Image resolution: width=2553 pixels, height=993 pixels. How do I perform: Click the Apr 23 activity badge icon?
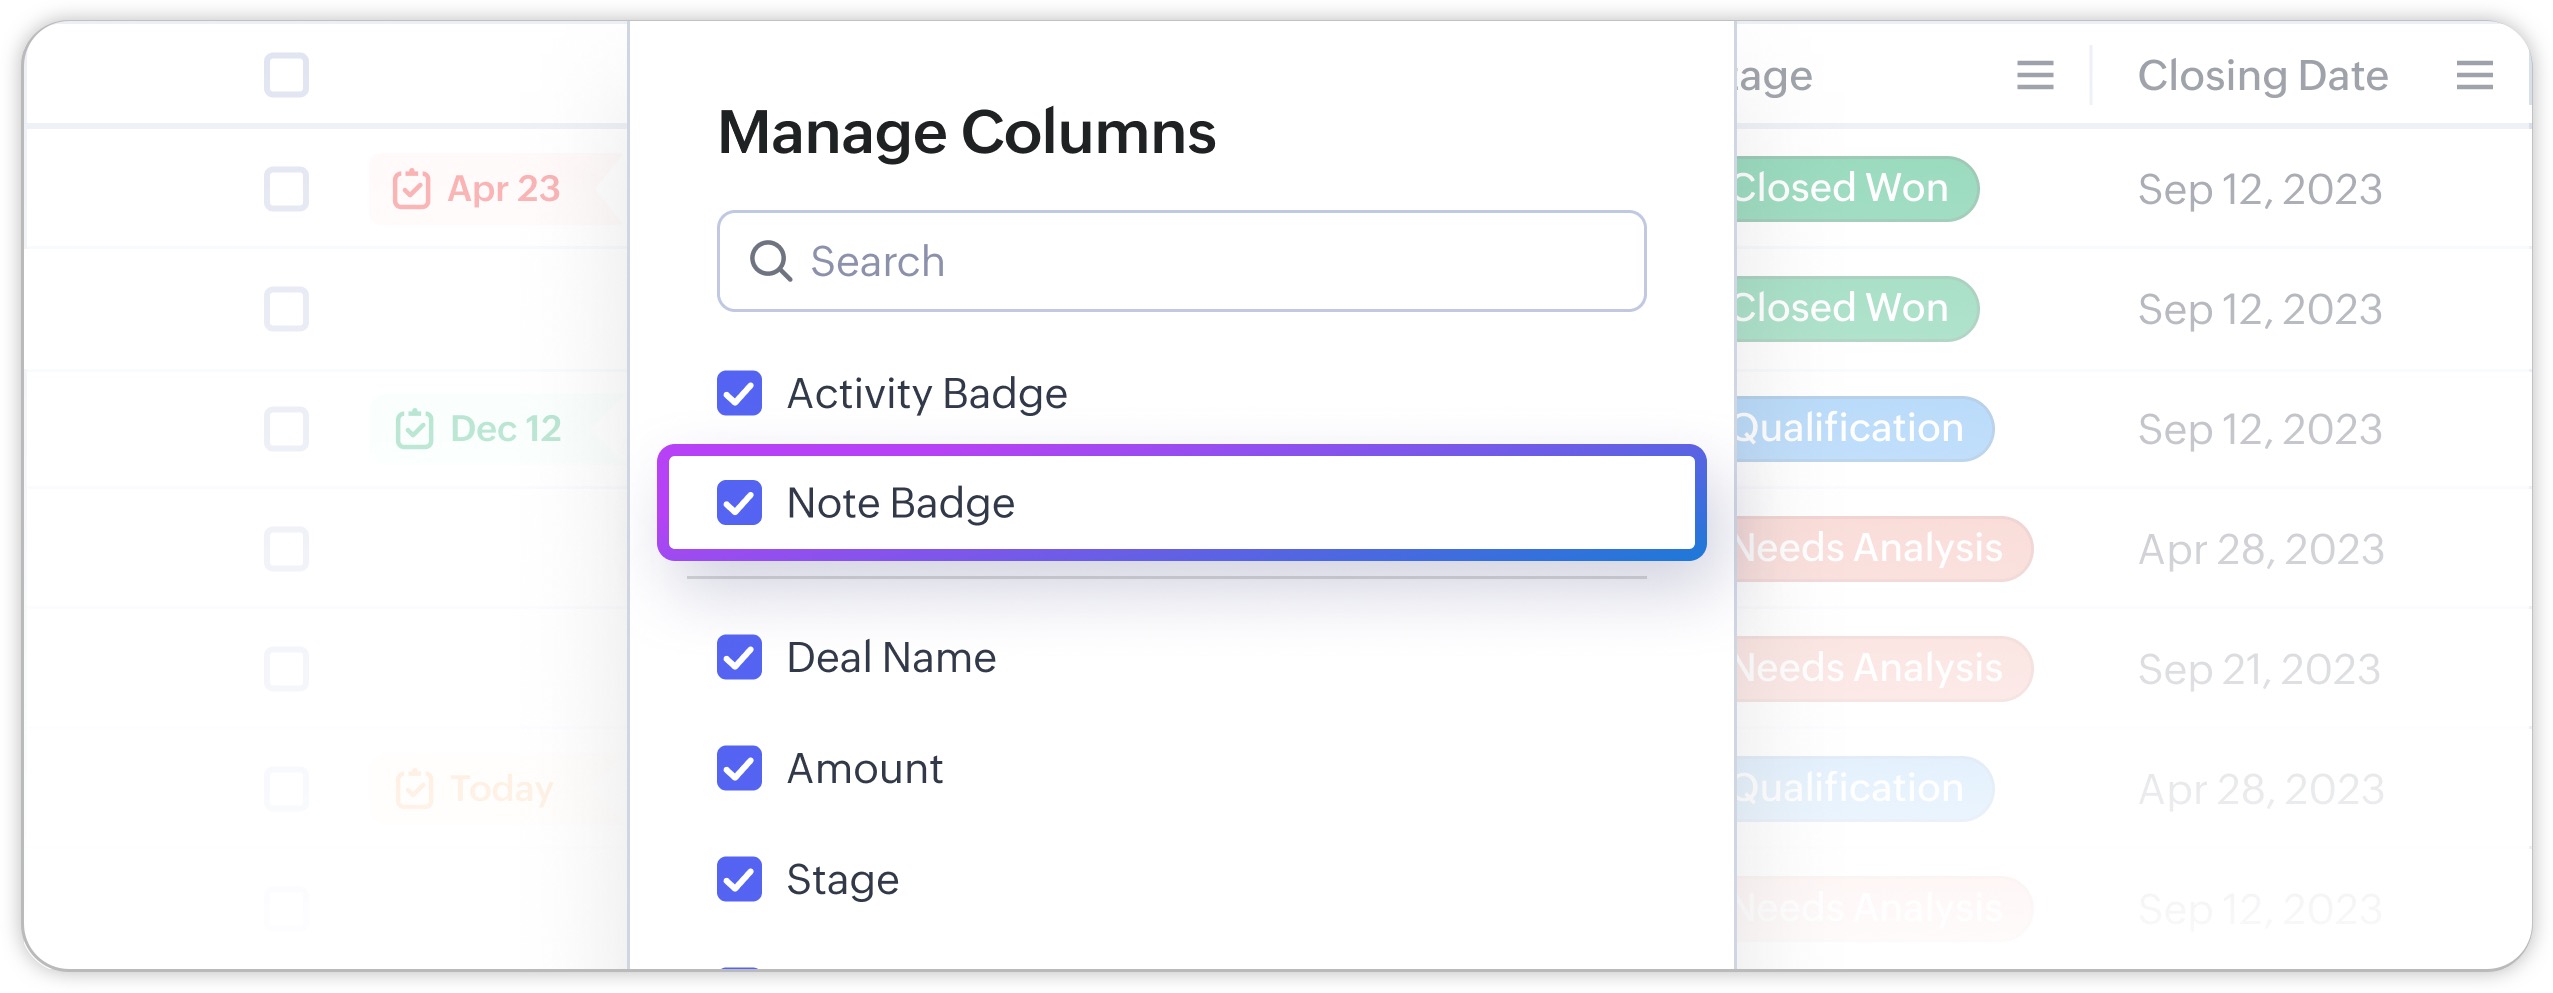[411, 189]
